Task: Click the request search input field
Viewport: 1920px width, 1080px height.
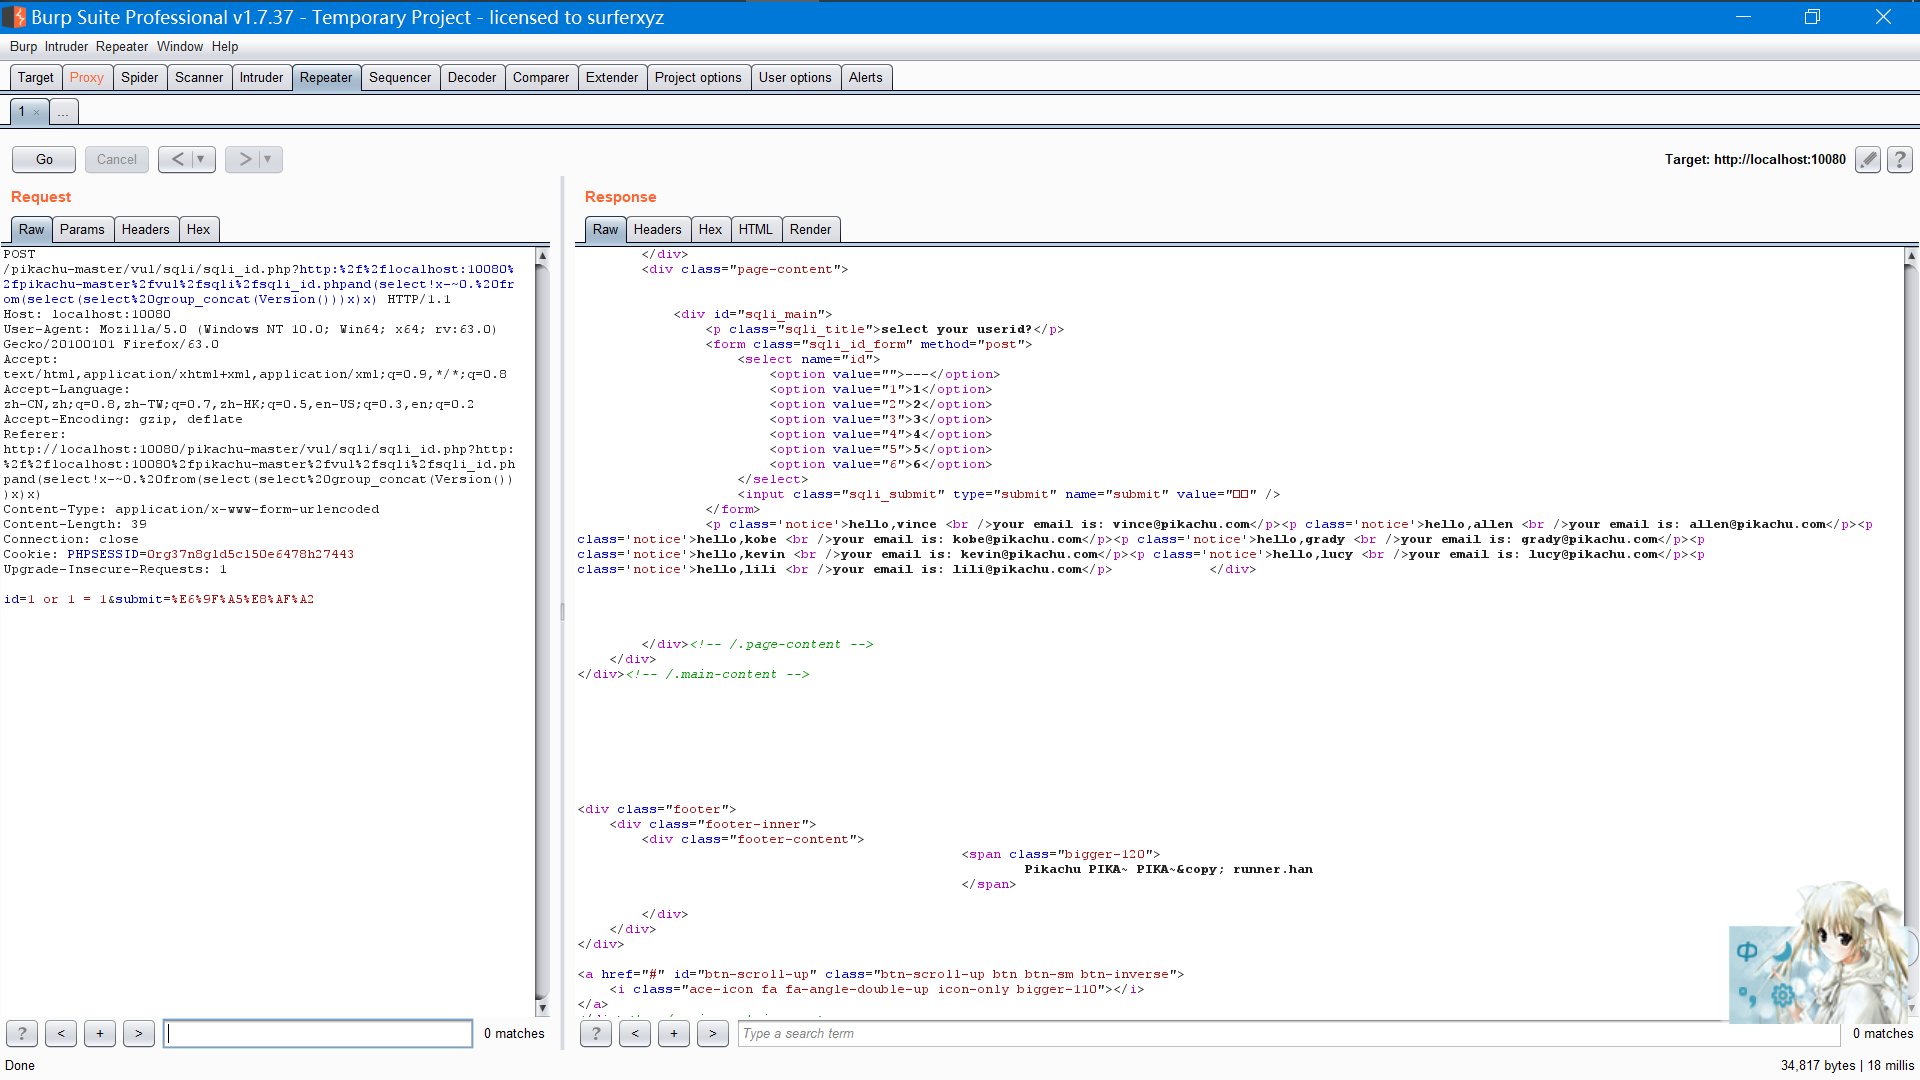Action: pyautogui.click(x=318, y=1033)
